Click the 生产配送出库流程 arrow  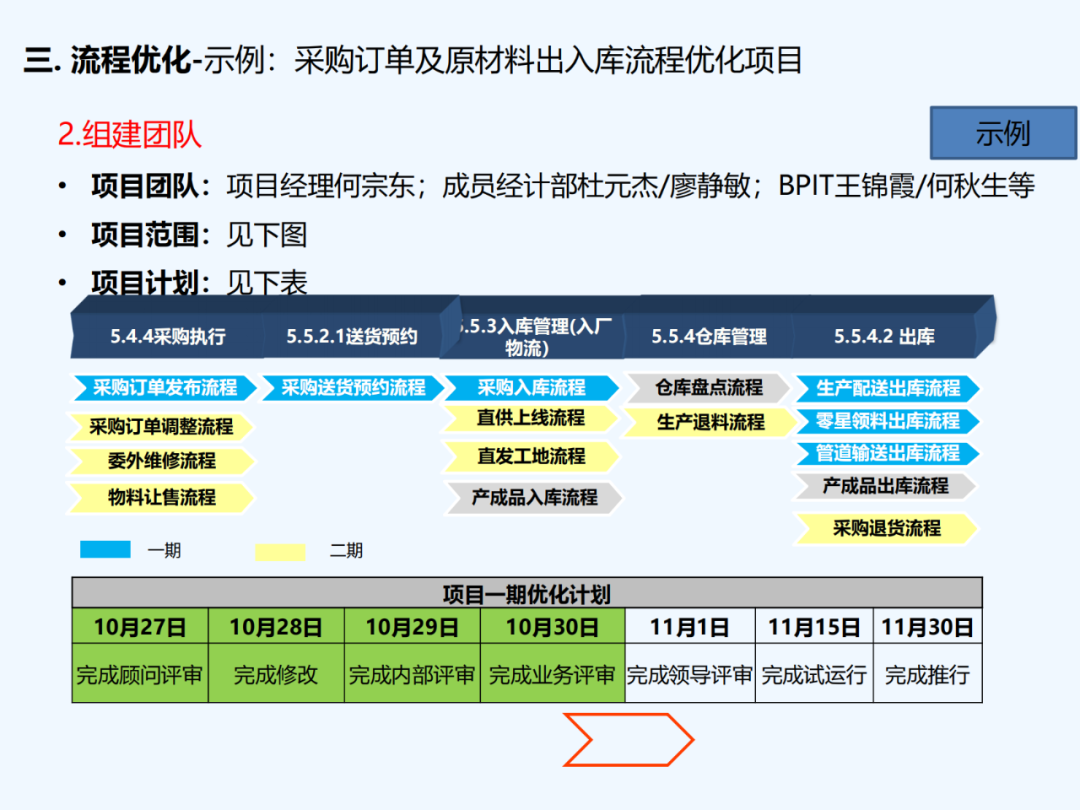[x=887, y=388]
